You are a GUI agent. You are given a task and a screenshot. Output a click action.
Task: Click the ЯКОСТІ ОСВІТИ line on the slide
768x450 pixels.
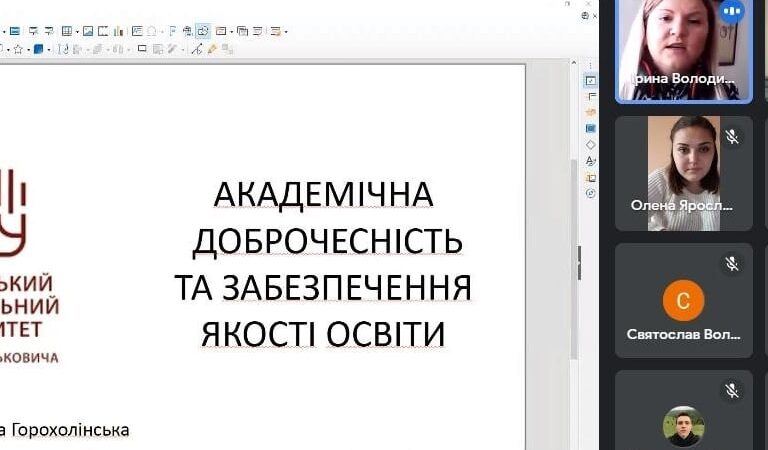click(x=323, y=334)
